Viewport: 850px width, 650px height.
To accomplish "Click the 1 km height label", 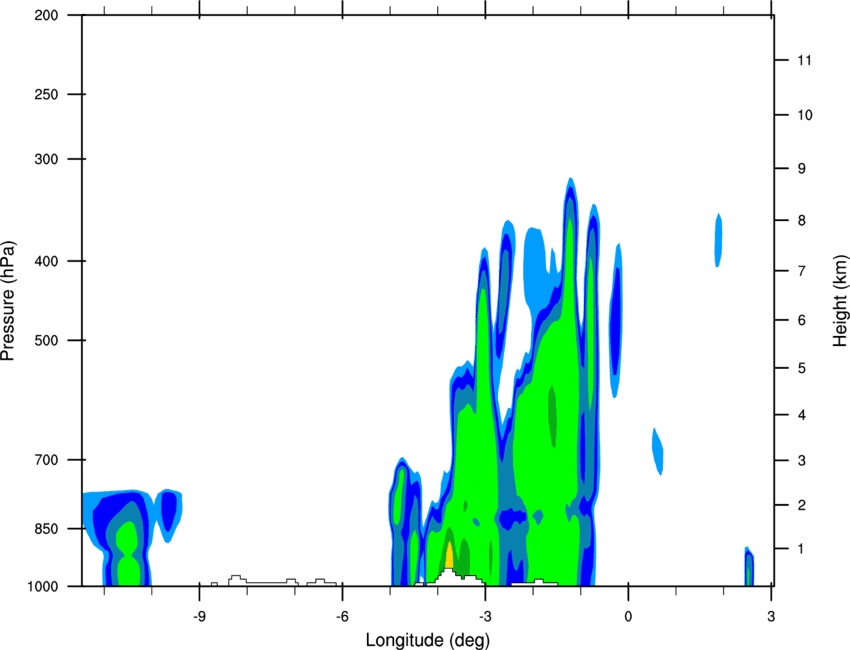I will 800,549.
